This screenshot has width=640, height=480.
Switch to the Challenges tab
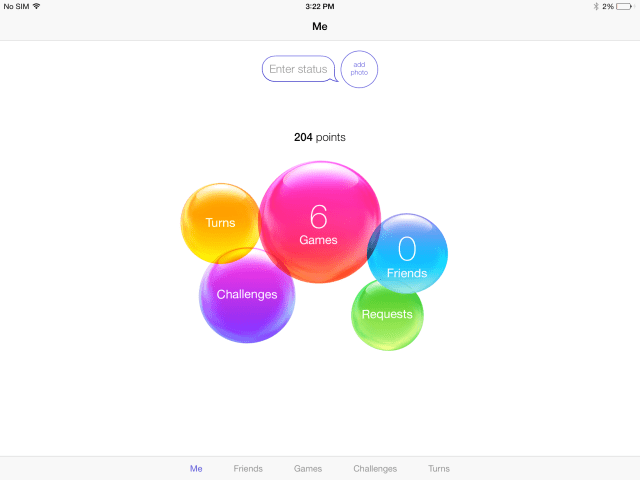pyautogui.click(x=375, y=469)
